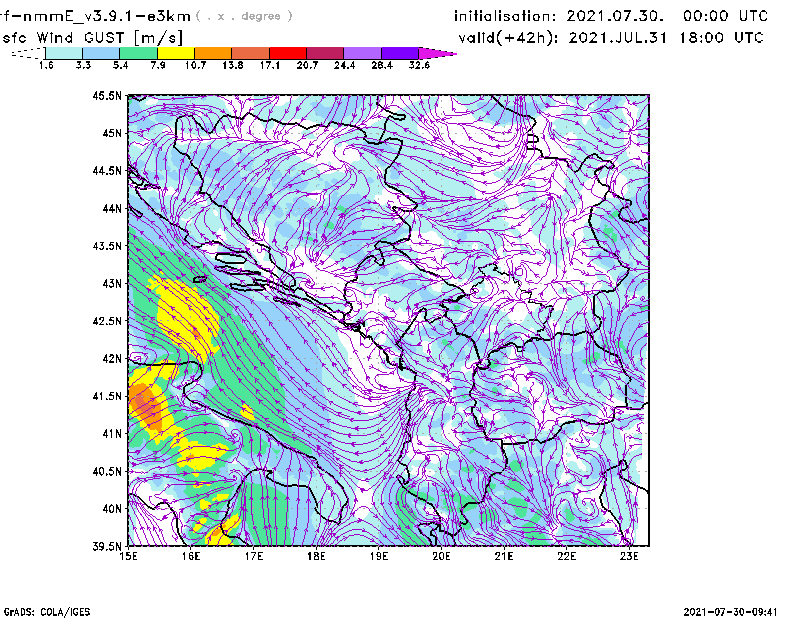Click the legend value 5.4

[120, 65]
